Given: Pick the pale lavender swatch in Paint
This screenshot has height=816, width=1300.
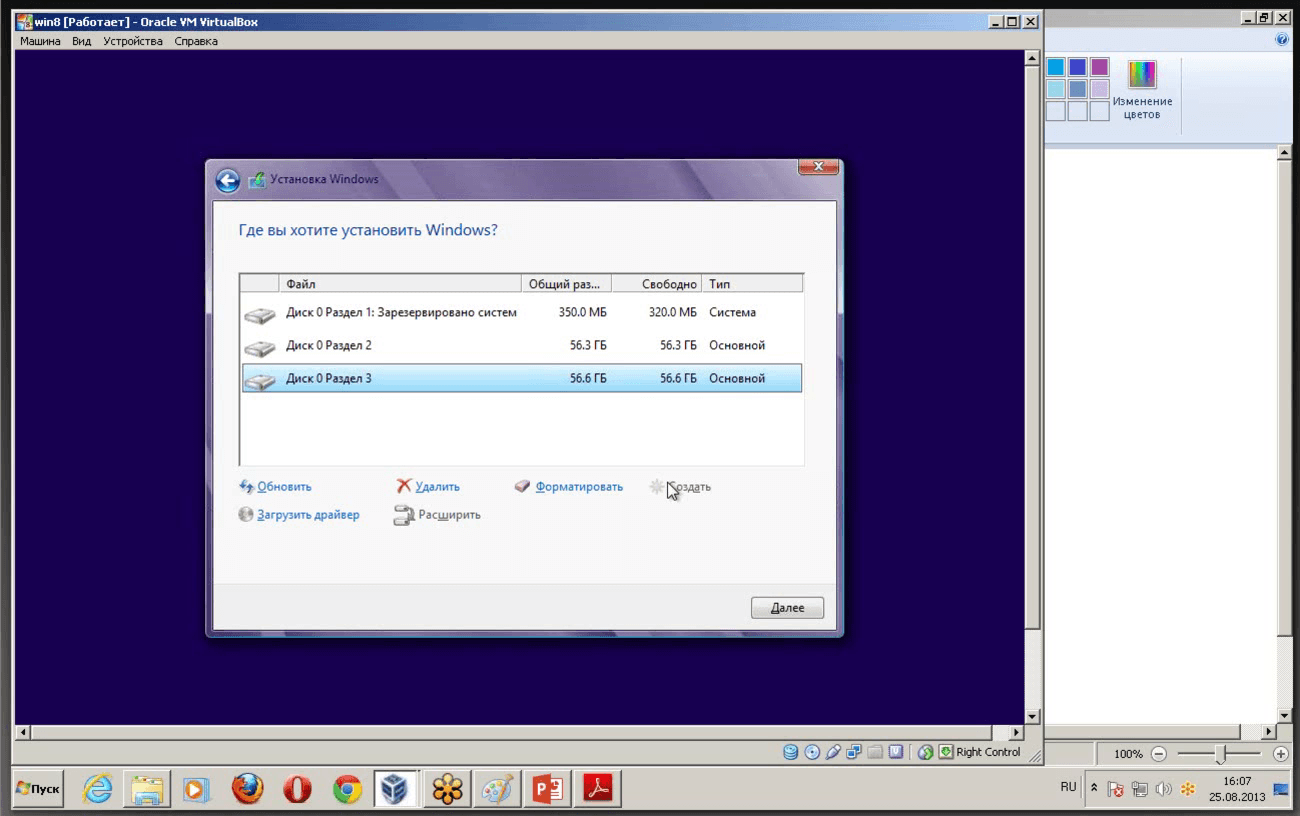Looking at the screenshot, I should (1099, 89).
